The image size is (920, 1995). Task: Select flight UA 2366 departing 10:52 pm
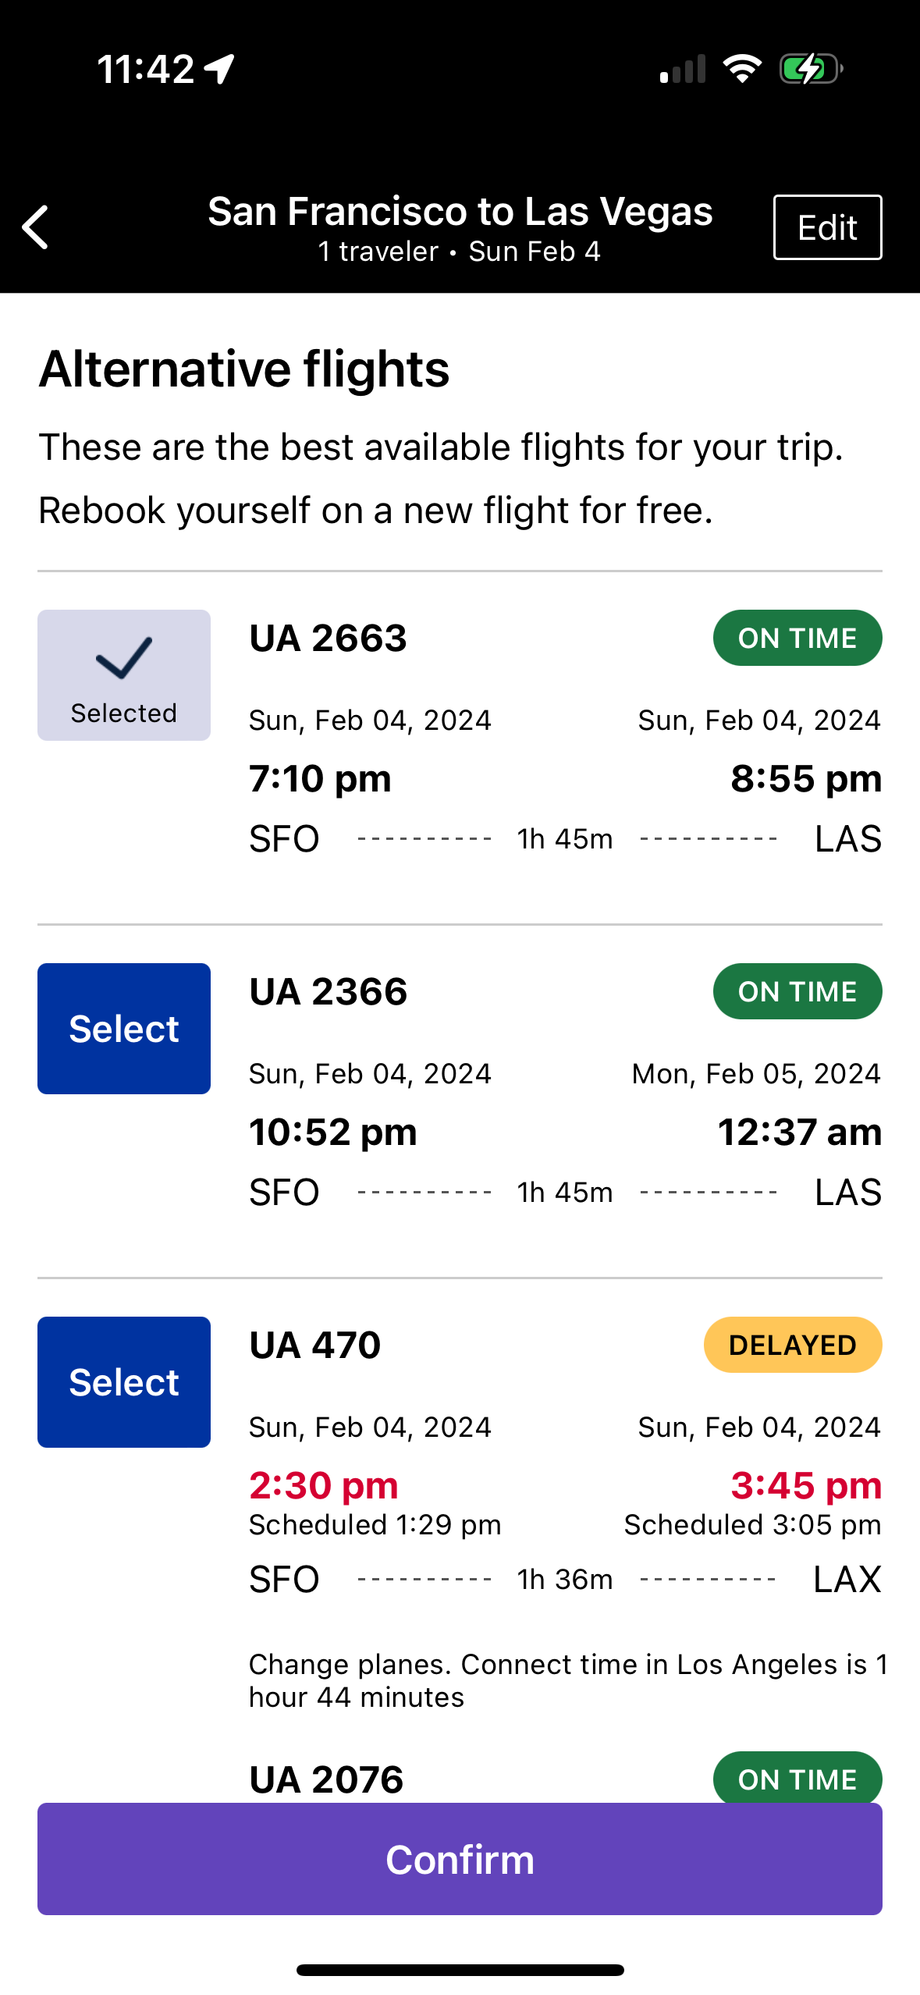(x=124, y=1028)
